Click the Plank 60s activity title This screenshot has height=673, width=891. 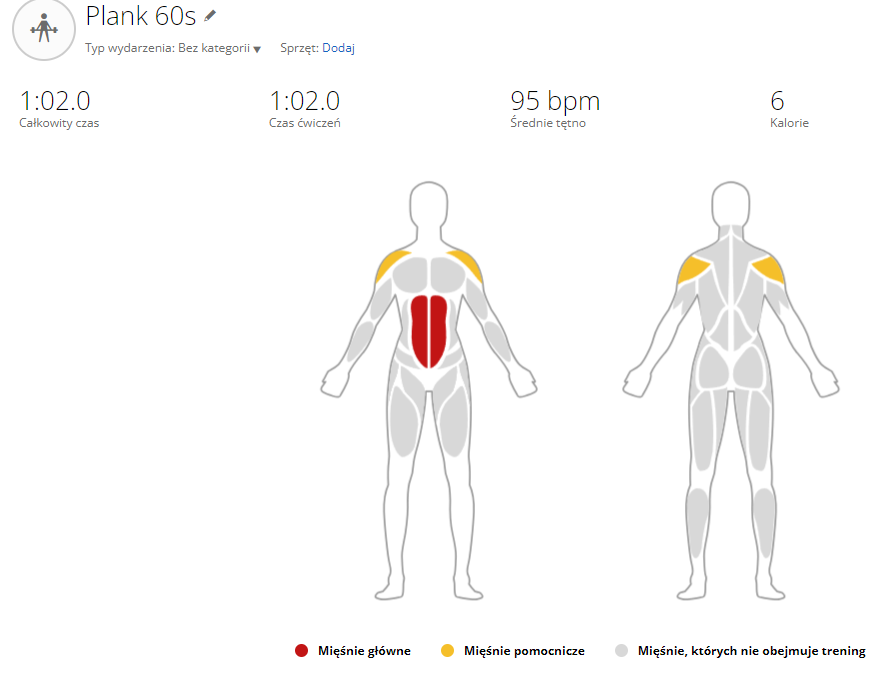pos(140,17)
